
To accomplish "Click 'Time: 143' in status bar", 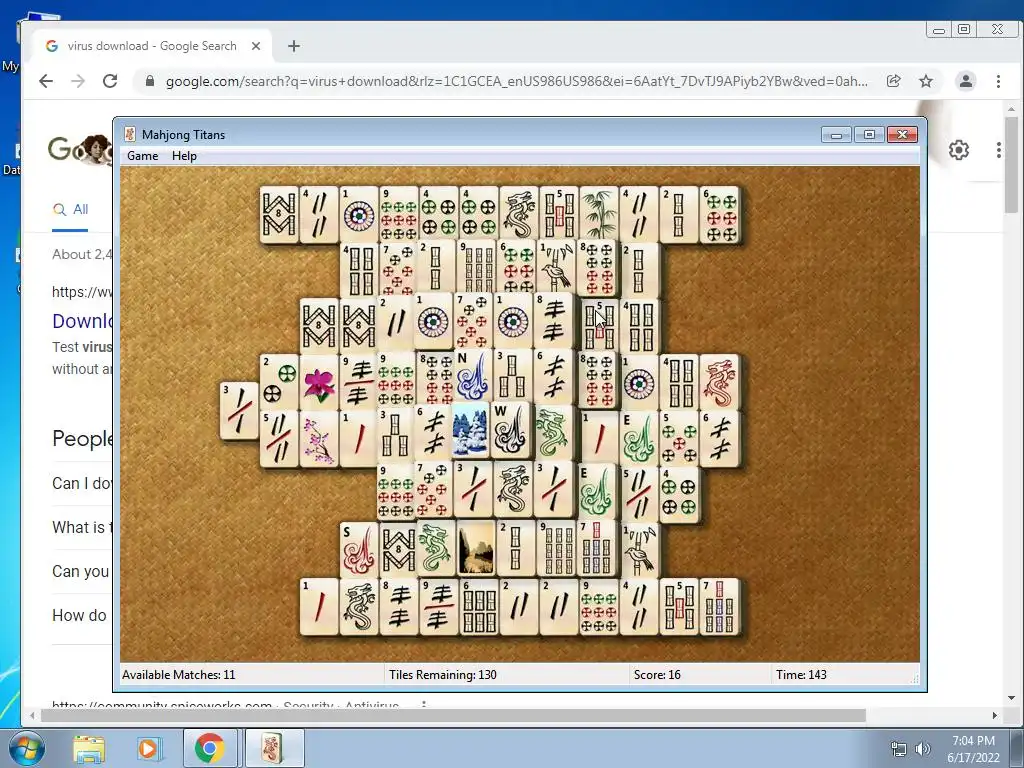I will click(x=801, y=675).
